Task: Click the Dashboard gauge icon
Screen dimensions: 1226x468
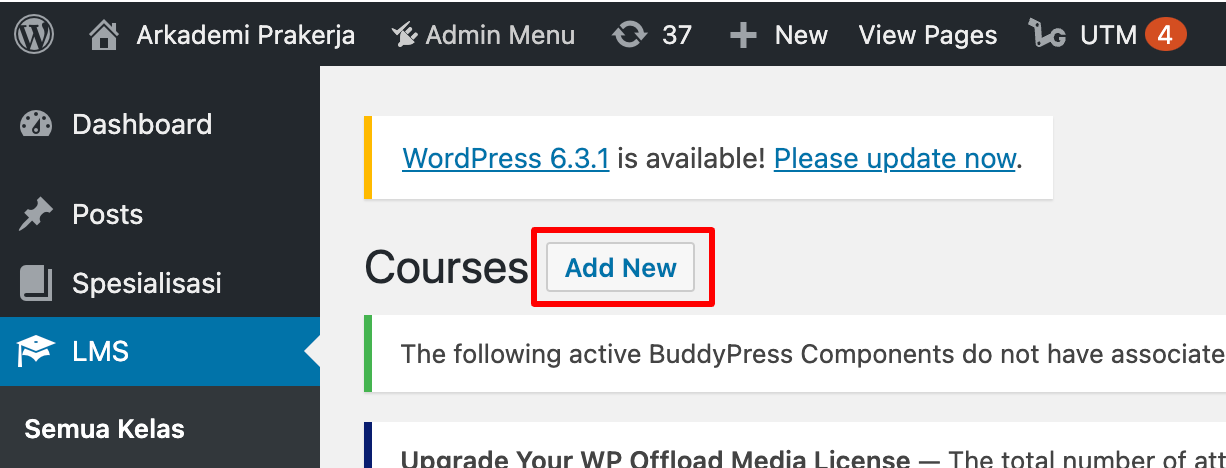Action: (36, 124)
